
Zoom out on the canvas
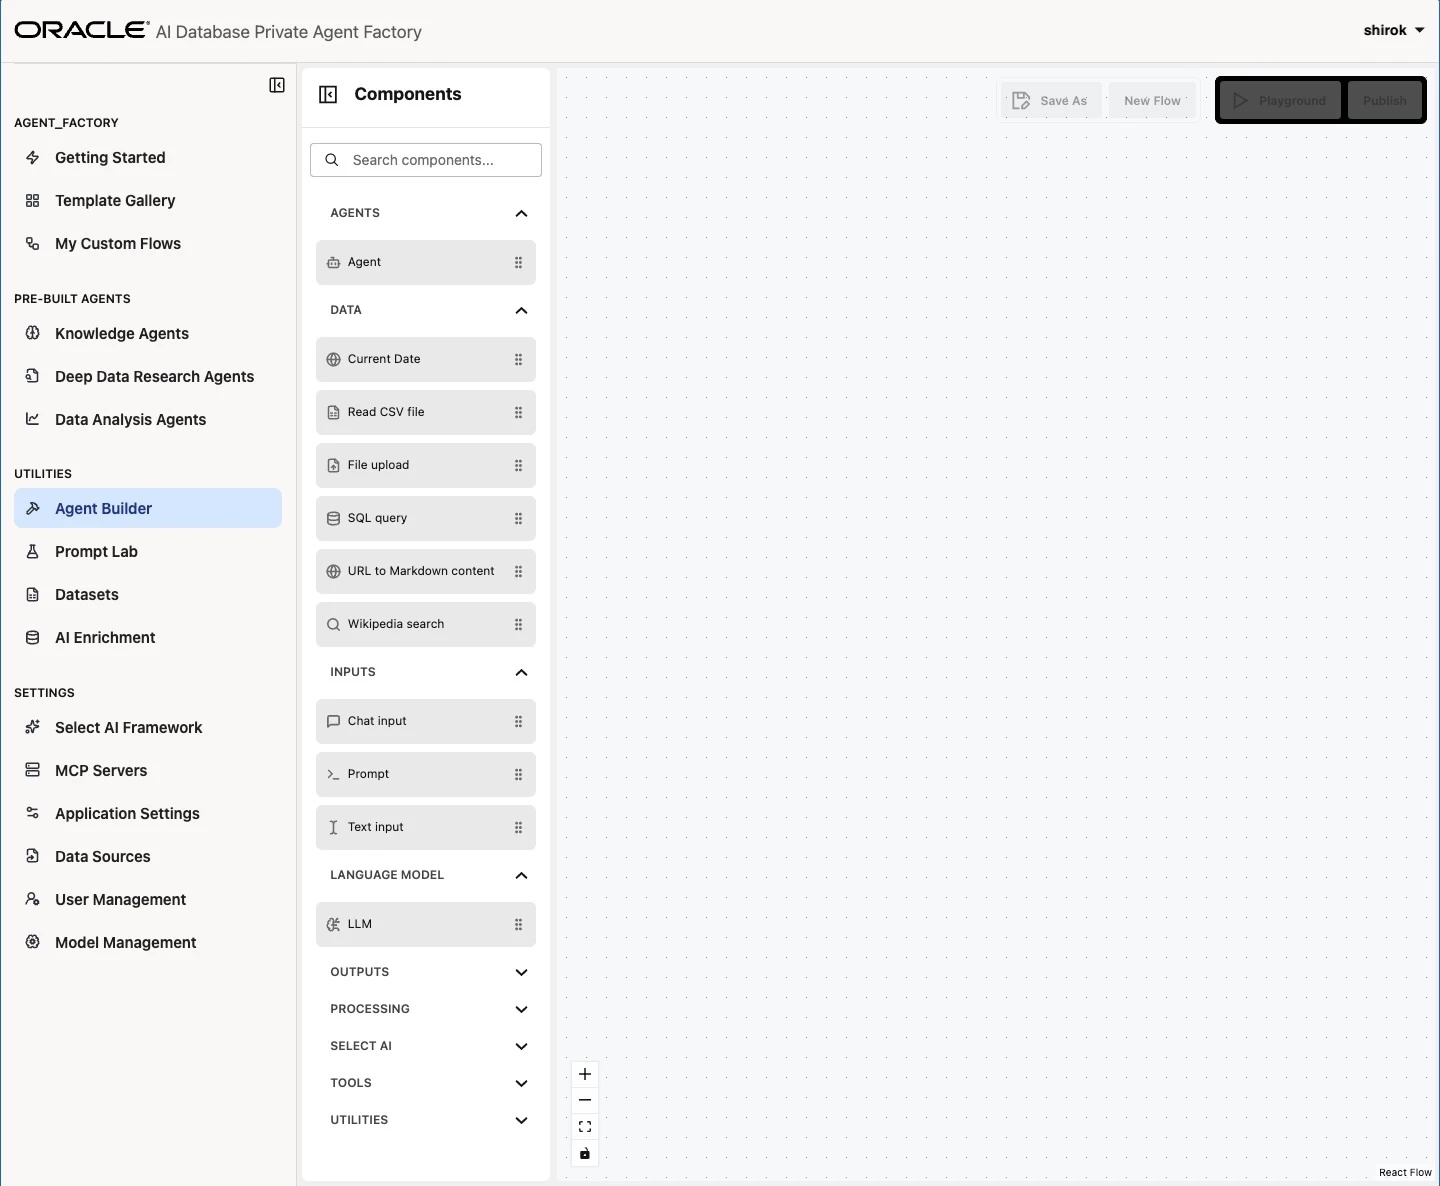[x=585, y=1100]
